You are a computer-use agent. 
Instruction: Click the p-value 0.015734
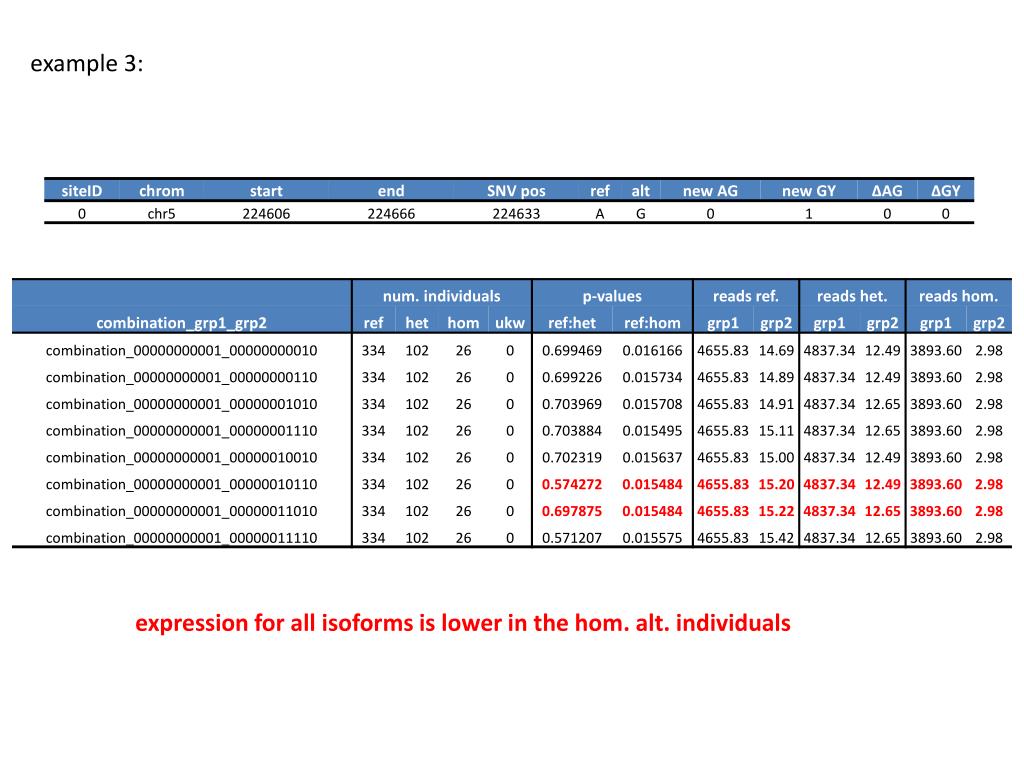[652, 377]
